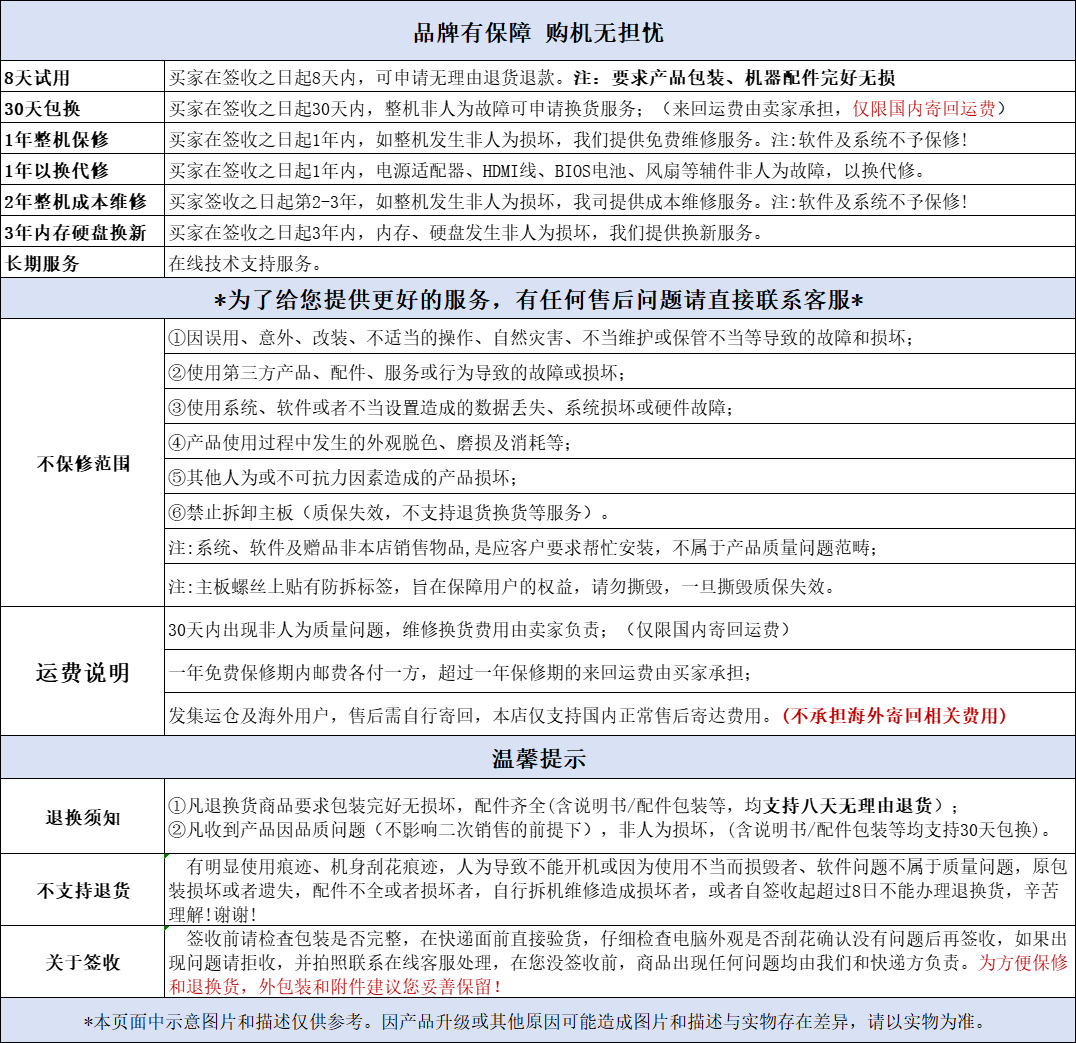Click the 3年内存硬盘换新 label cell

[82, 232]
